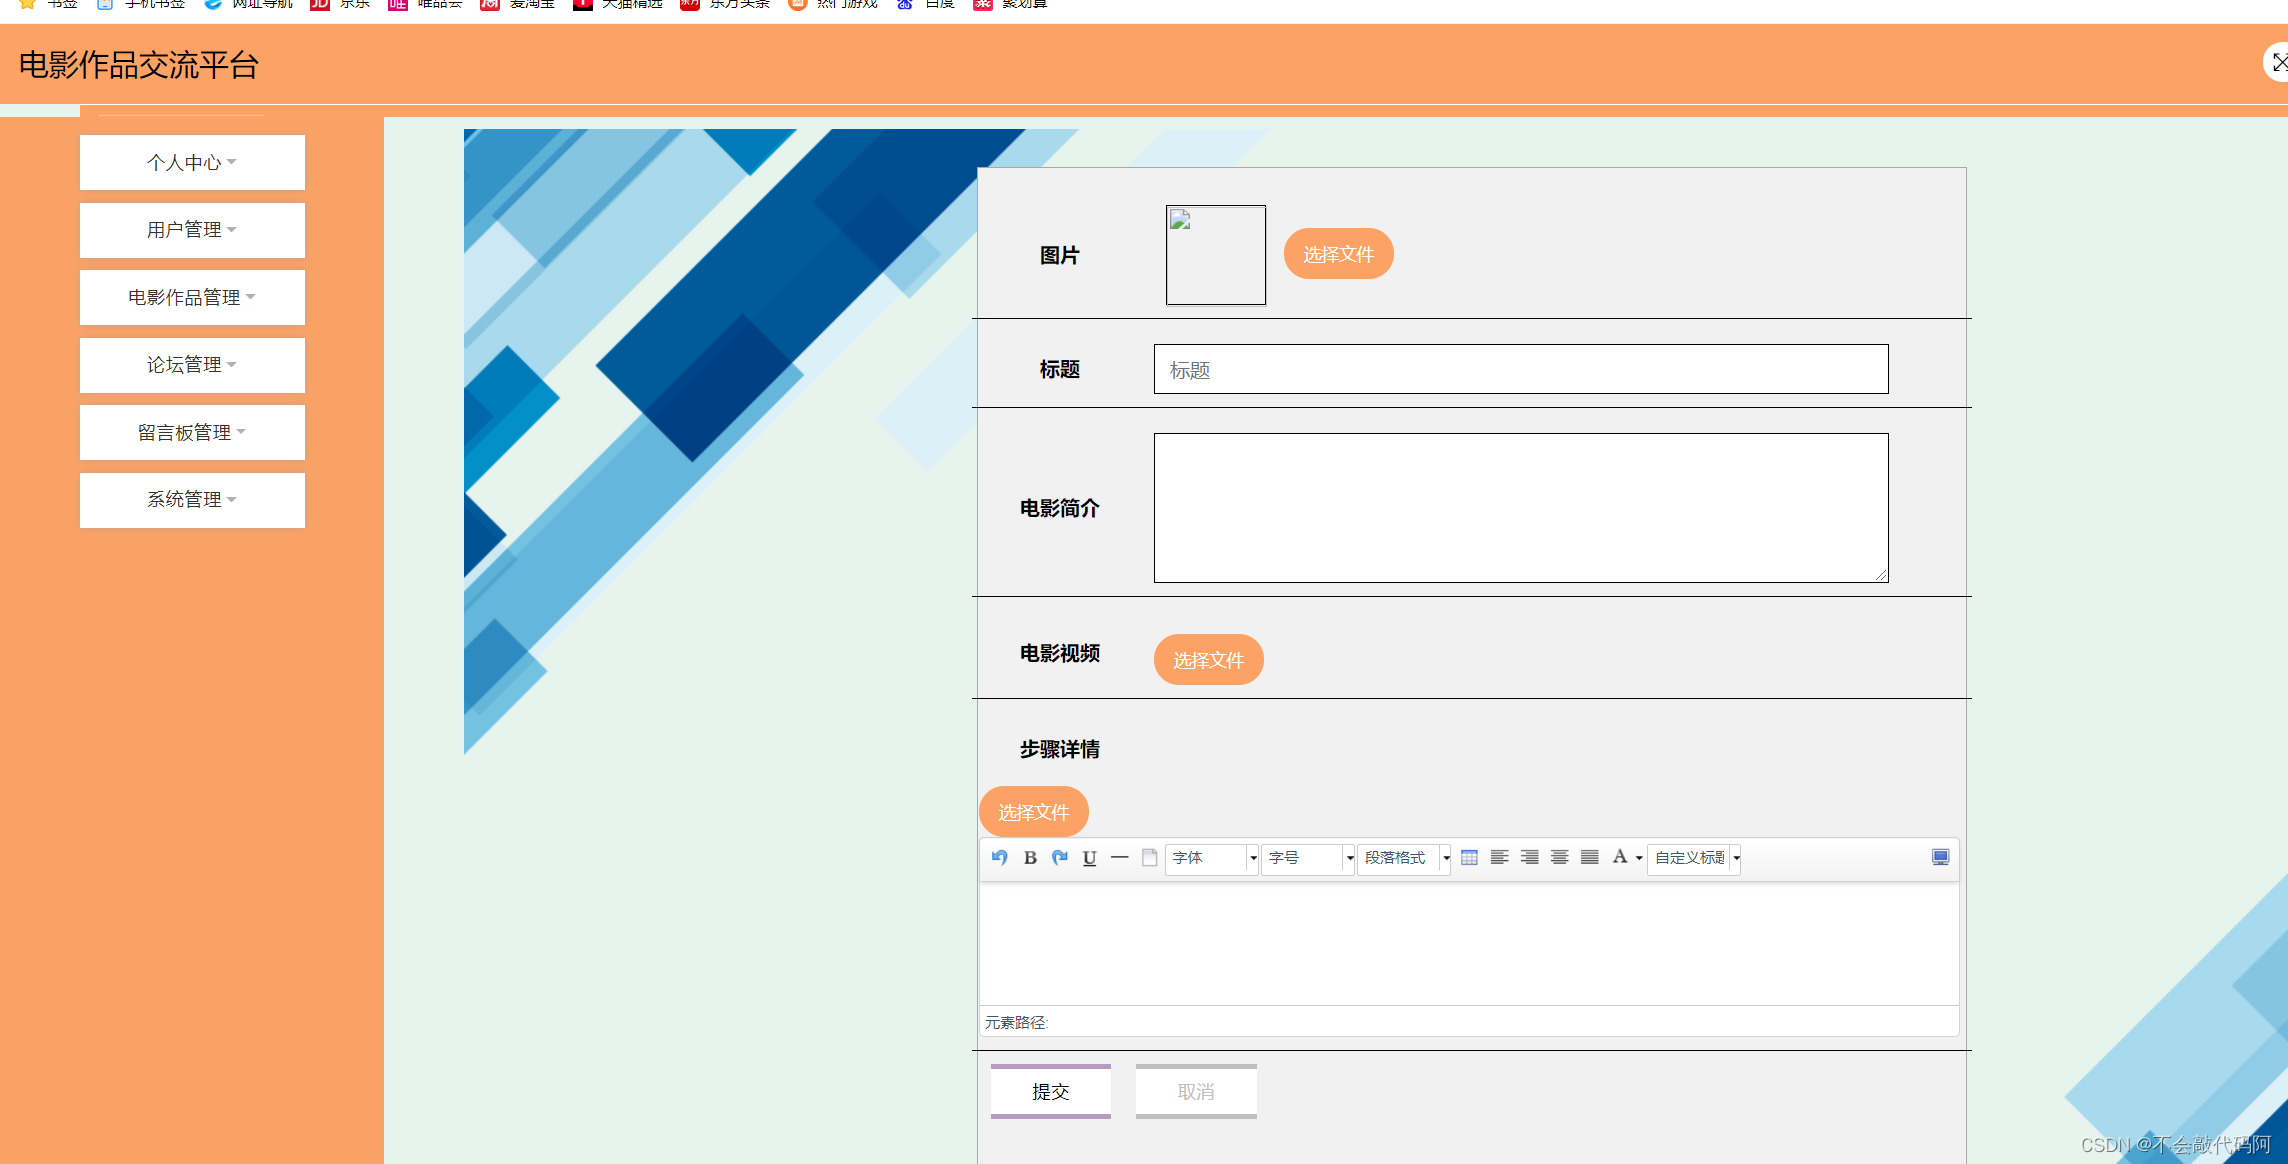The image size is (2288, 1164).
Task: Click the 提交 submit button
Action: [1050, 1091]
